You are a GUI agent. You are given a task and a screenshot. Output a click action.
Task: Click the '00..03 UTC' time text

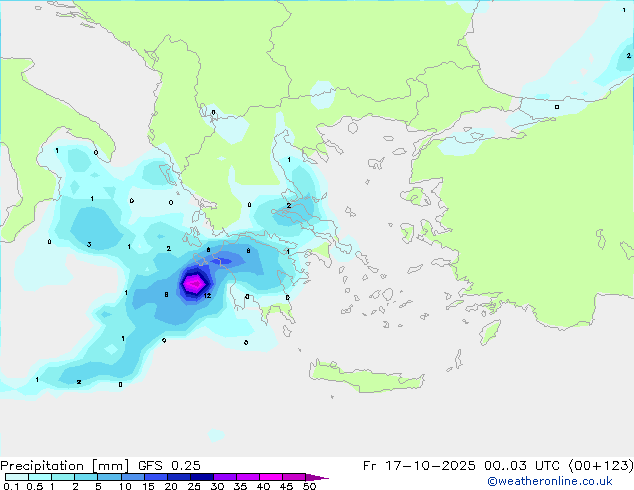(x=523, y=466)
